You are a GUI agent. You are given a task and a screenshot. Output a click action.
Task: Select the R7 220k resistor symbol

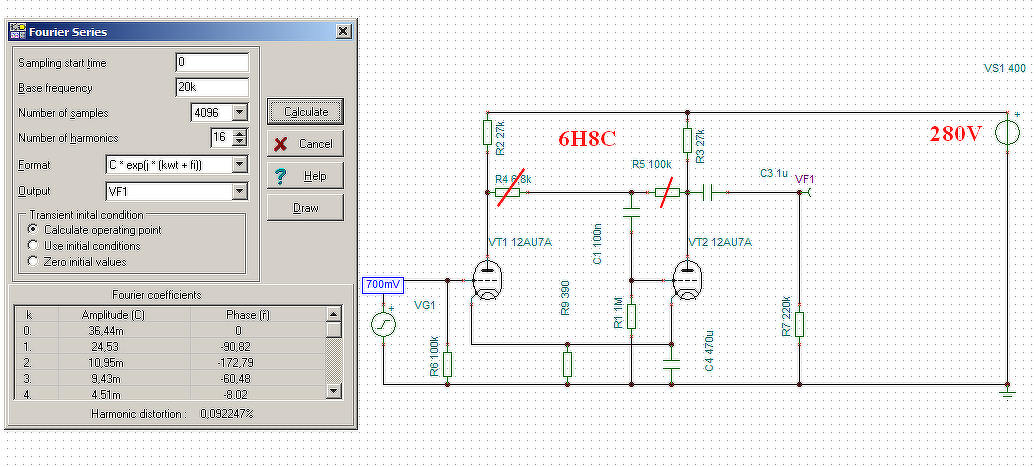pyautogui.click(x=800, y=325)
